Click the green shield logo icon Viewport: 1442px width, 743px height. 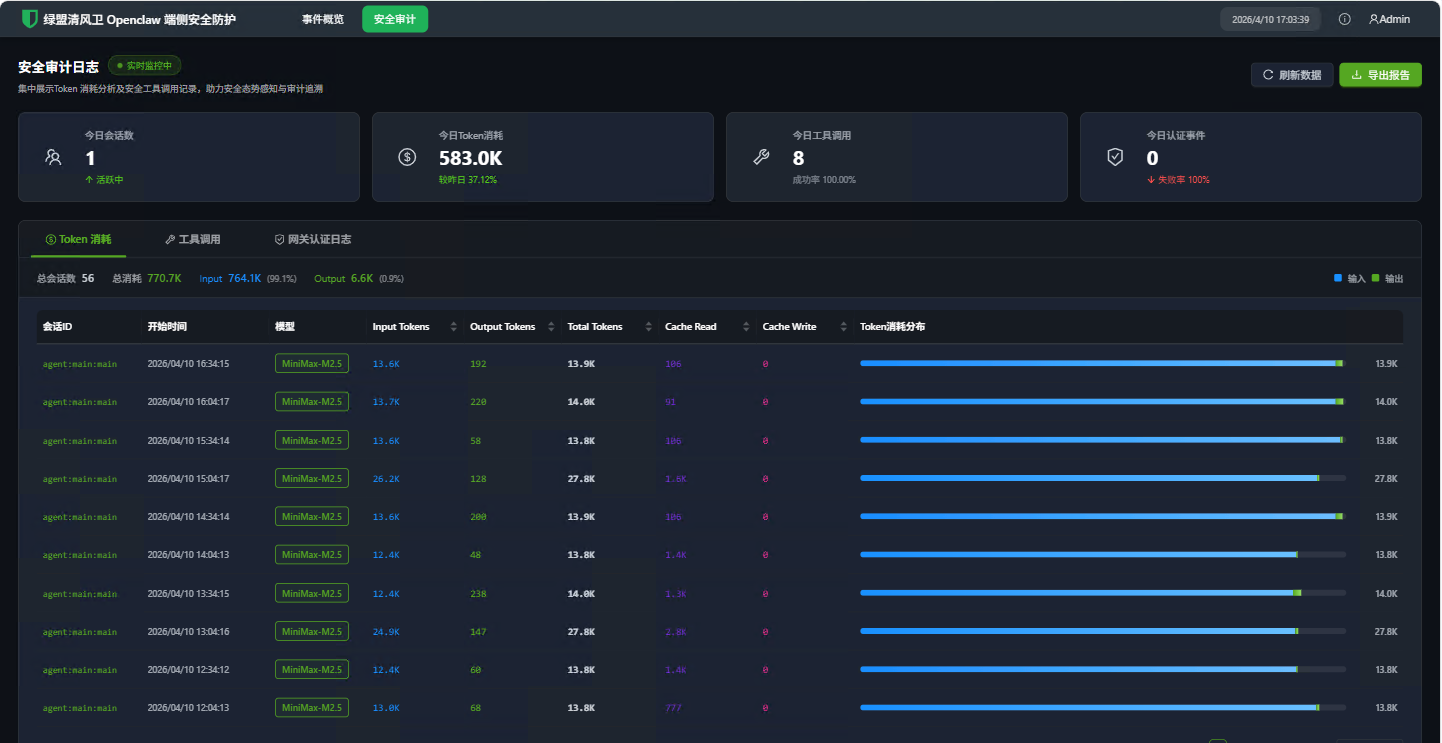coord(30,19)
